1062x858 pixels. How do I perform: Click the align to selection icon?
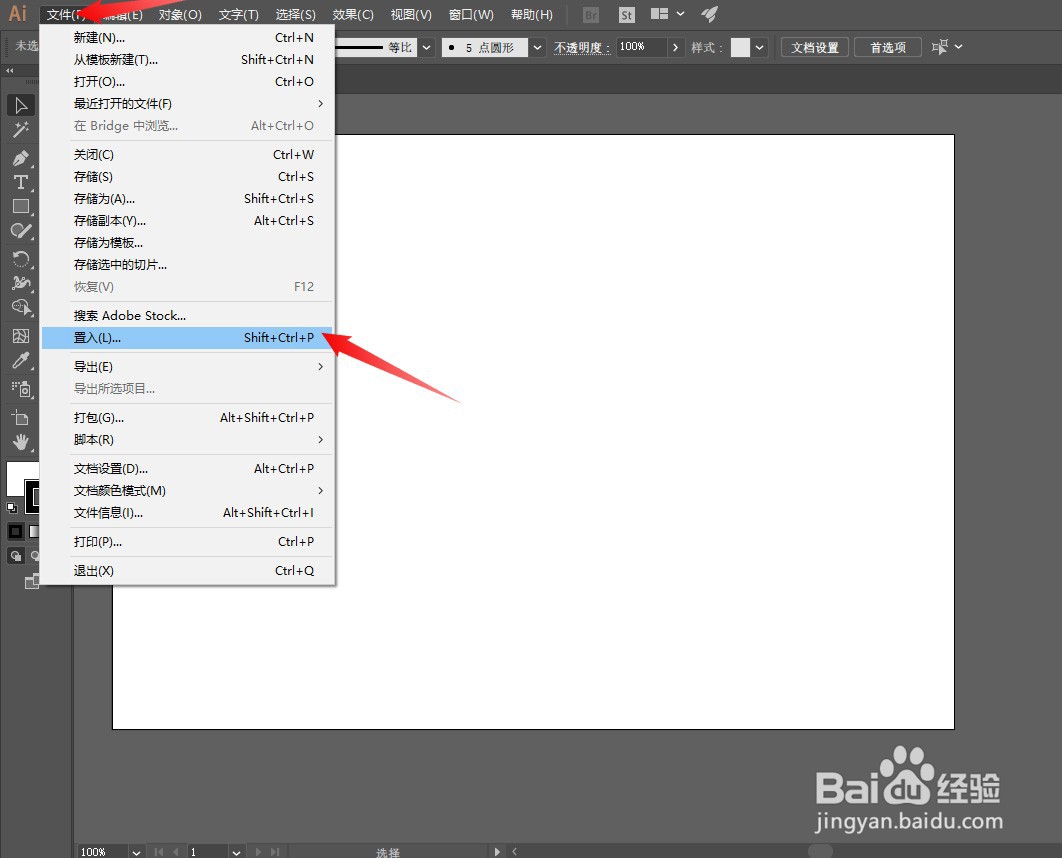[939, 47]
